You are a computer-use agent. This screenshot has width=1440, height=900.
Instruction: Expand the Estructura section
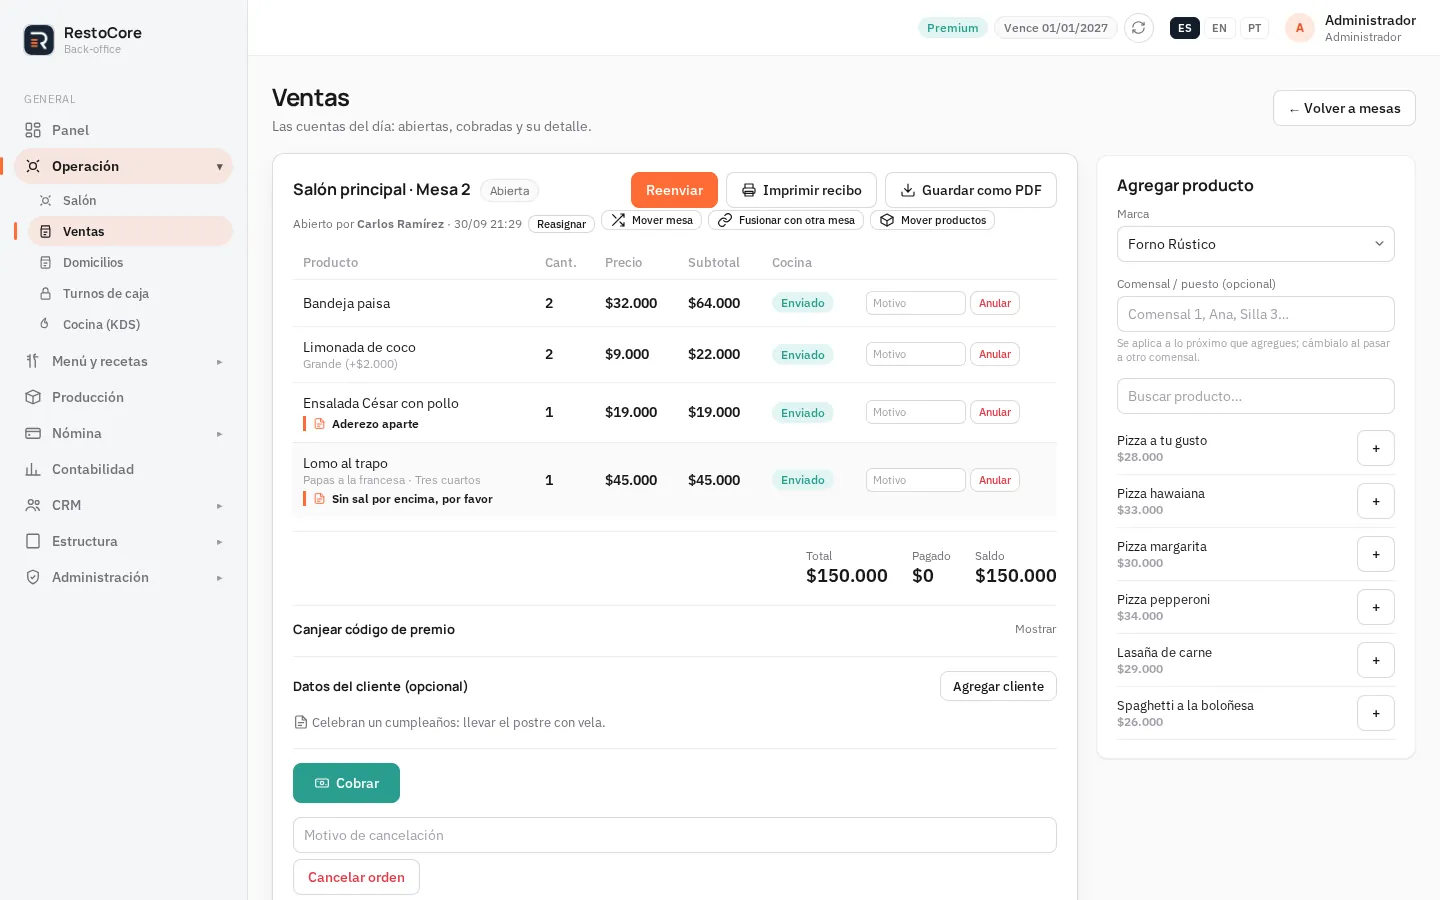pyautogui.click(x=124, y=541)
